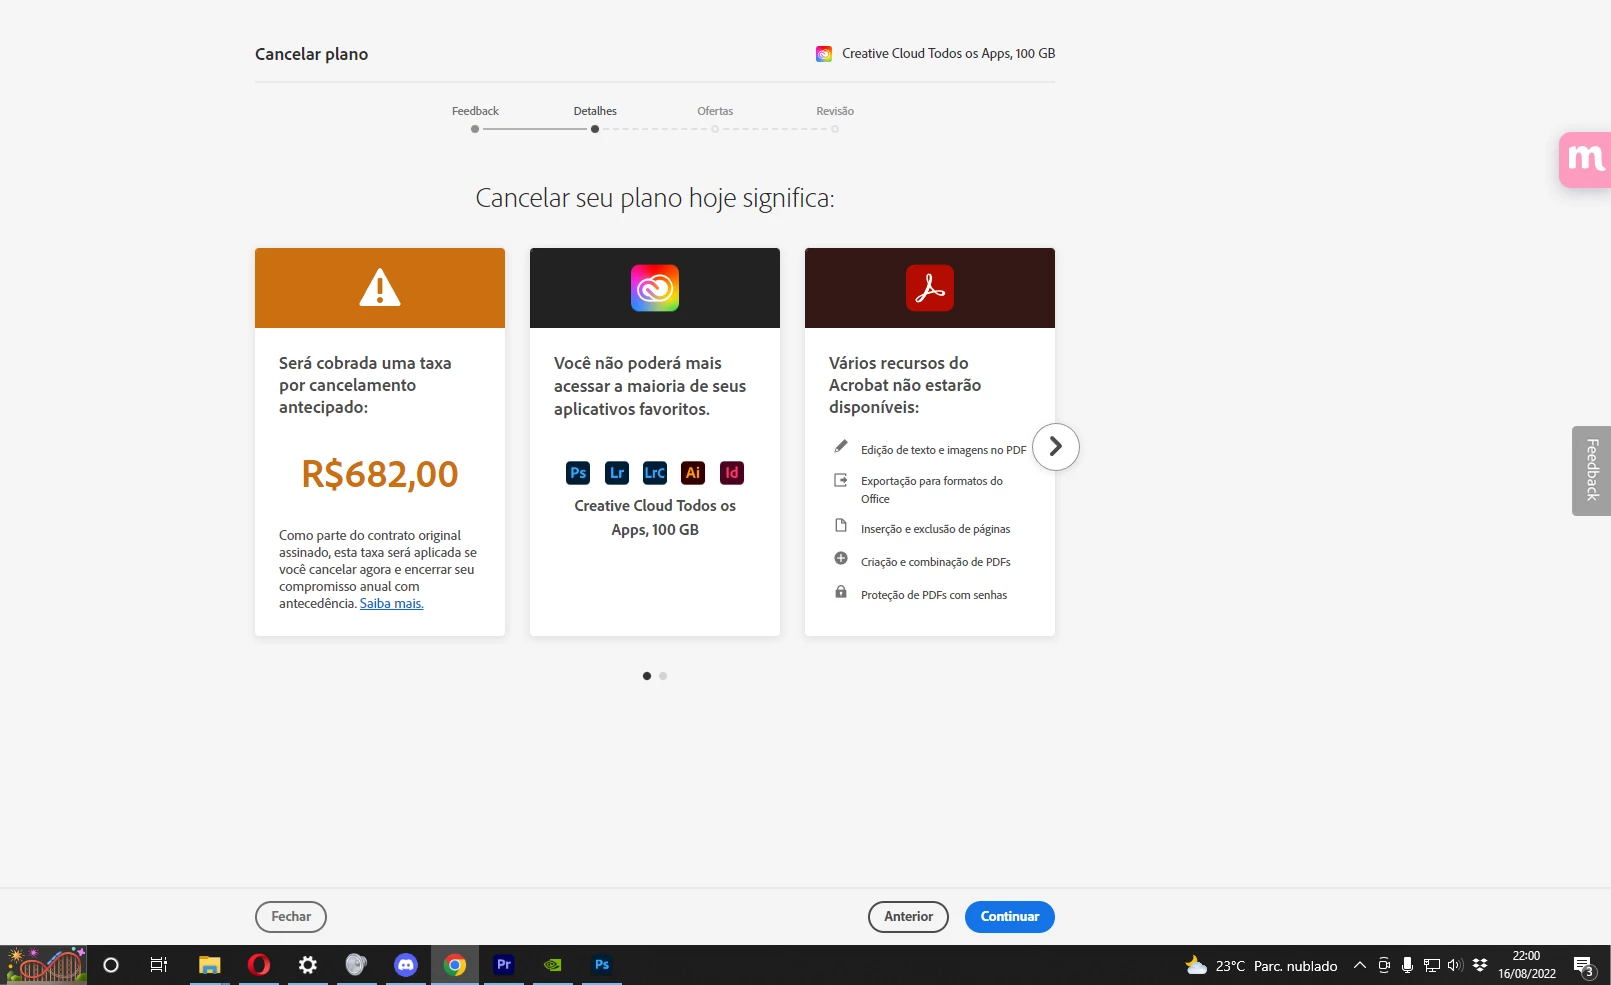Click the lock icon beside Proteção de PDFs
This screenshot has width=1611, height=985.
841,592
